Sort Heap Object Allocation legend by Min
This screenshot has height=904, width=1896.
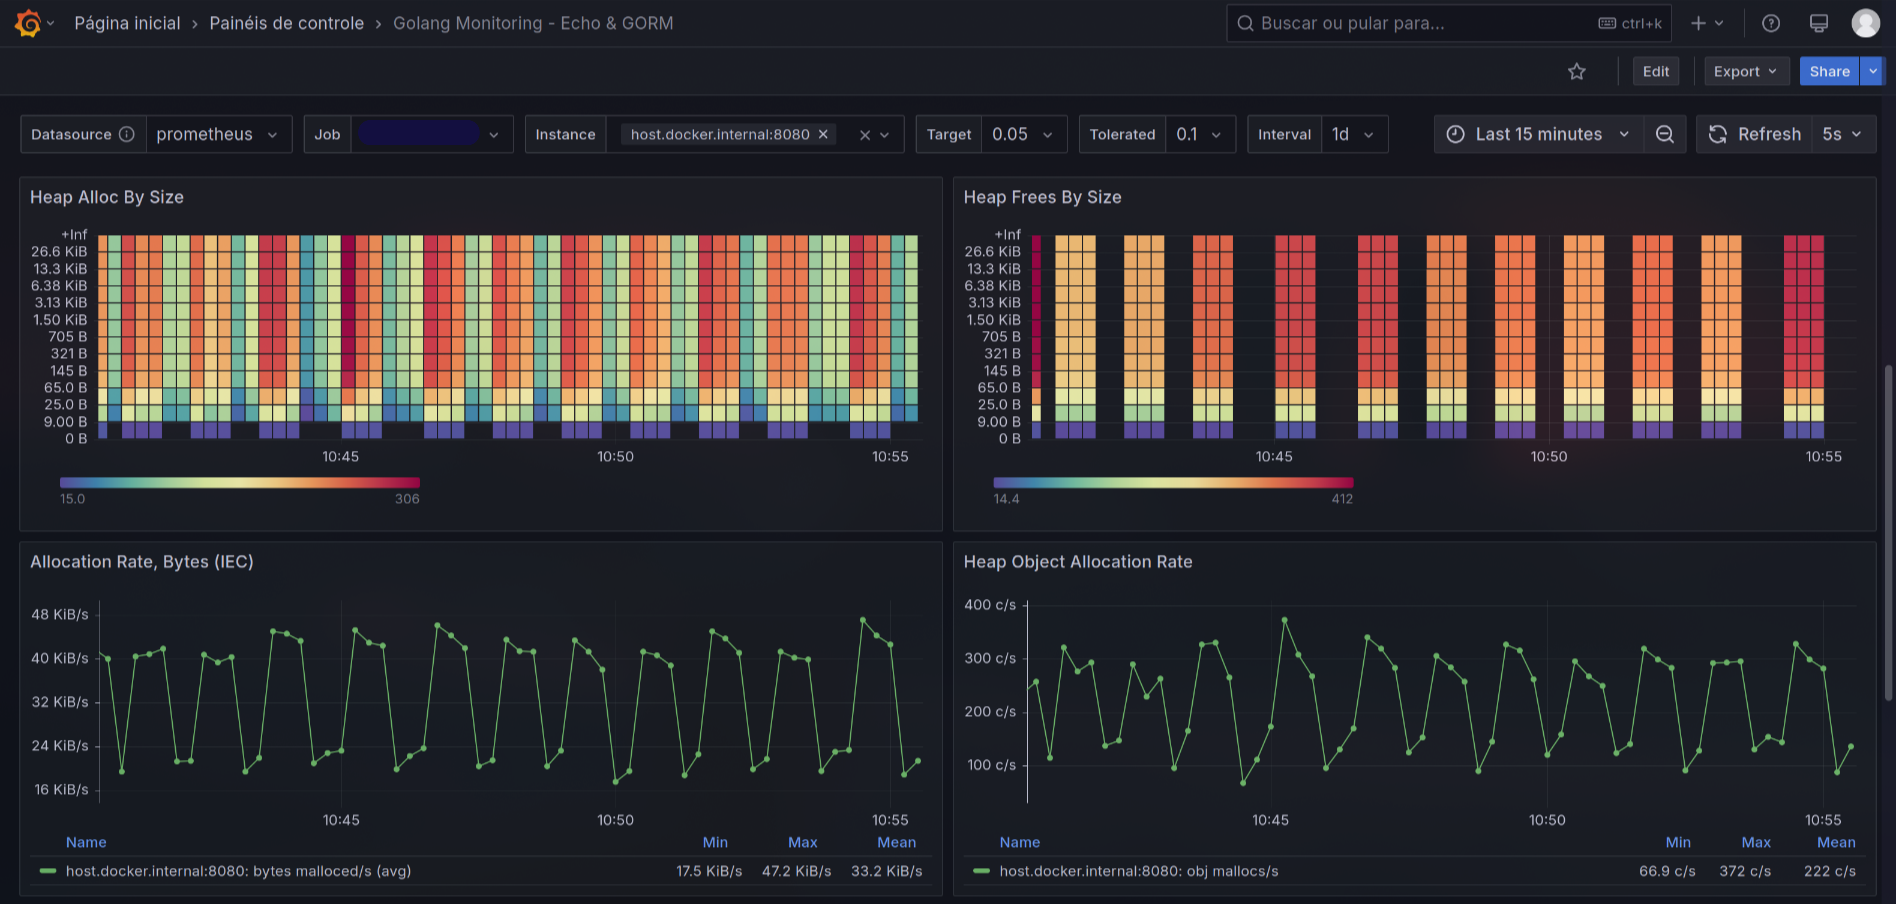pyautogui.click(x=1678, y=842)
